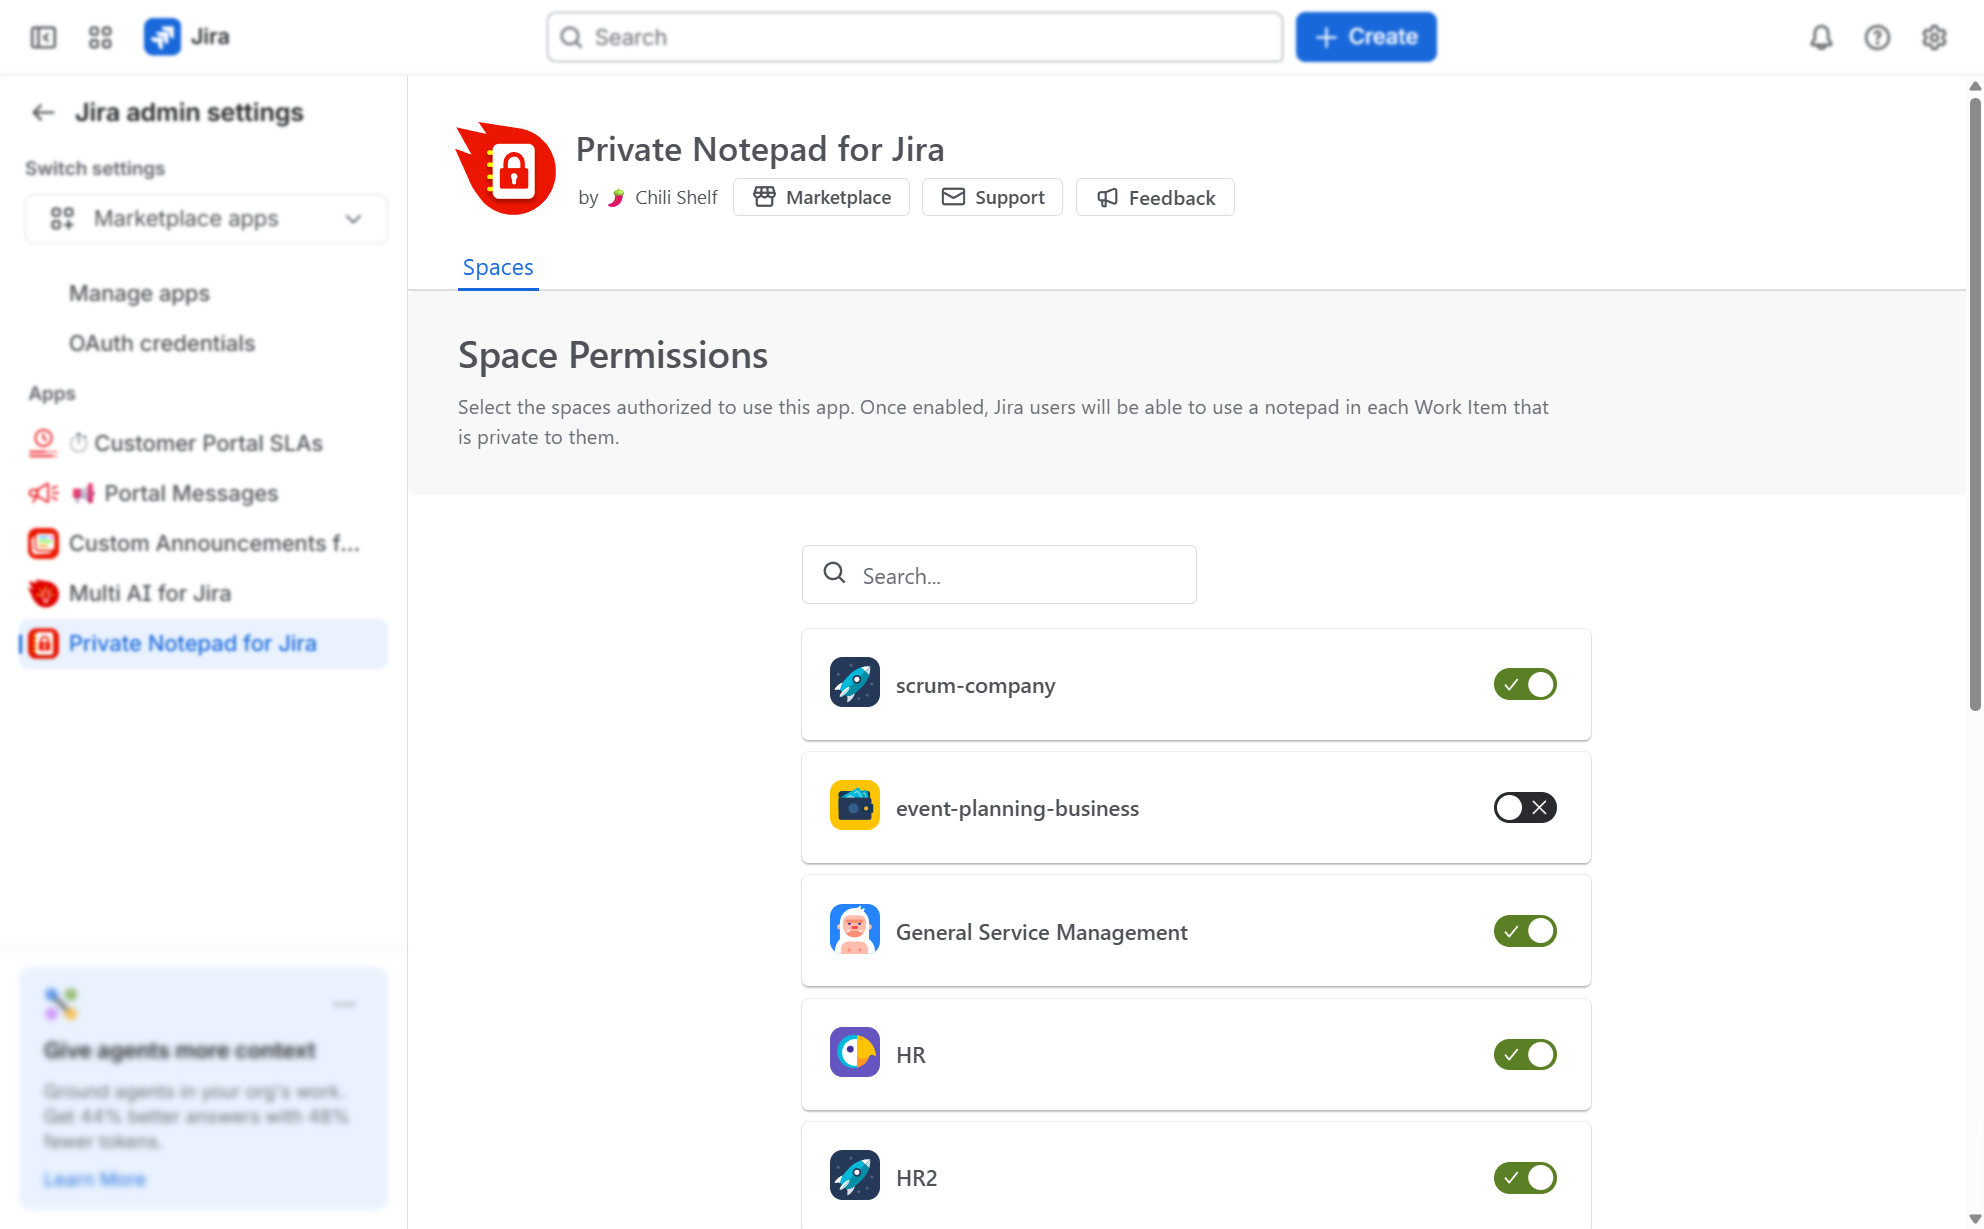Open Manage apps in sidebar

coord(139,293)
